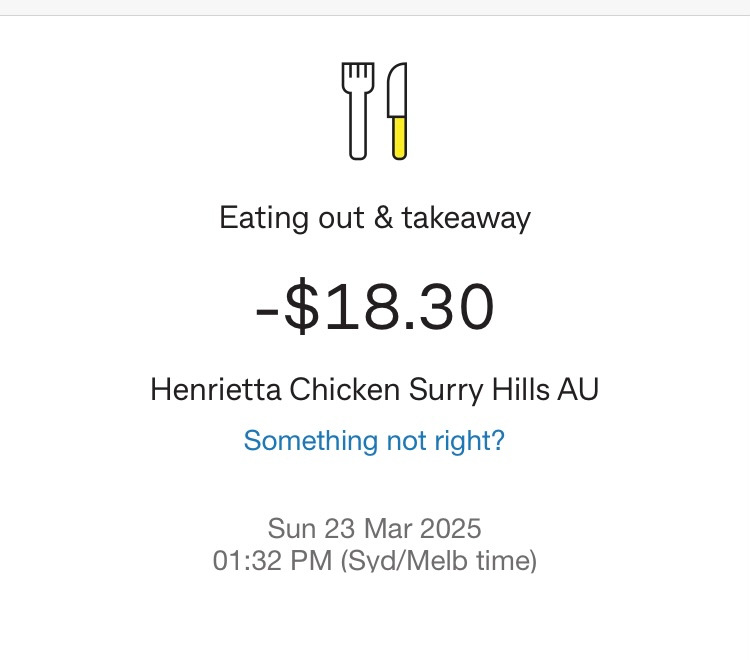Click the '(Syd/Melb time)' timezone text
The width and height of the screenshot is (750, 660).
click(x=439, y=561)
